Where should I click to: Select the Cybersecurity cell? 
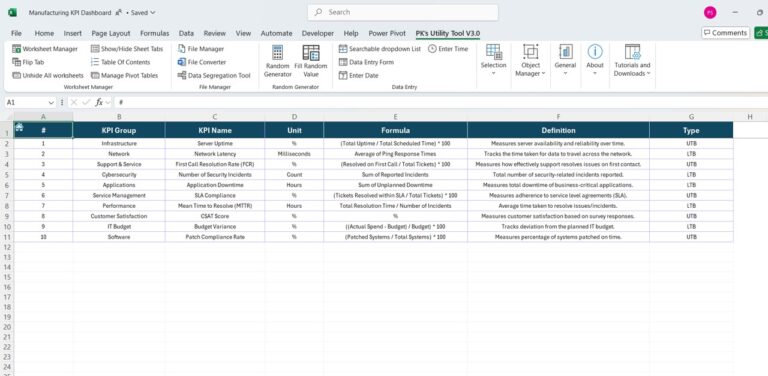tap(119, 174)
